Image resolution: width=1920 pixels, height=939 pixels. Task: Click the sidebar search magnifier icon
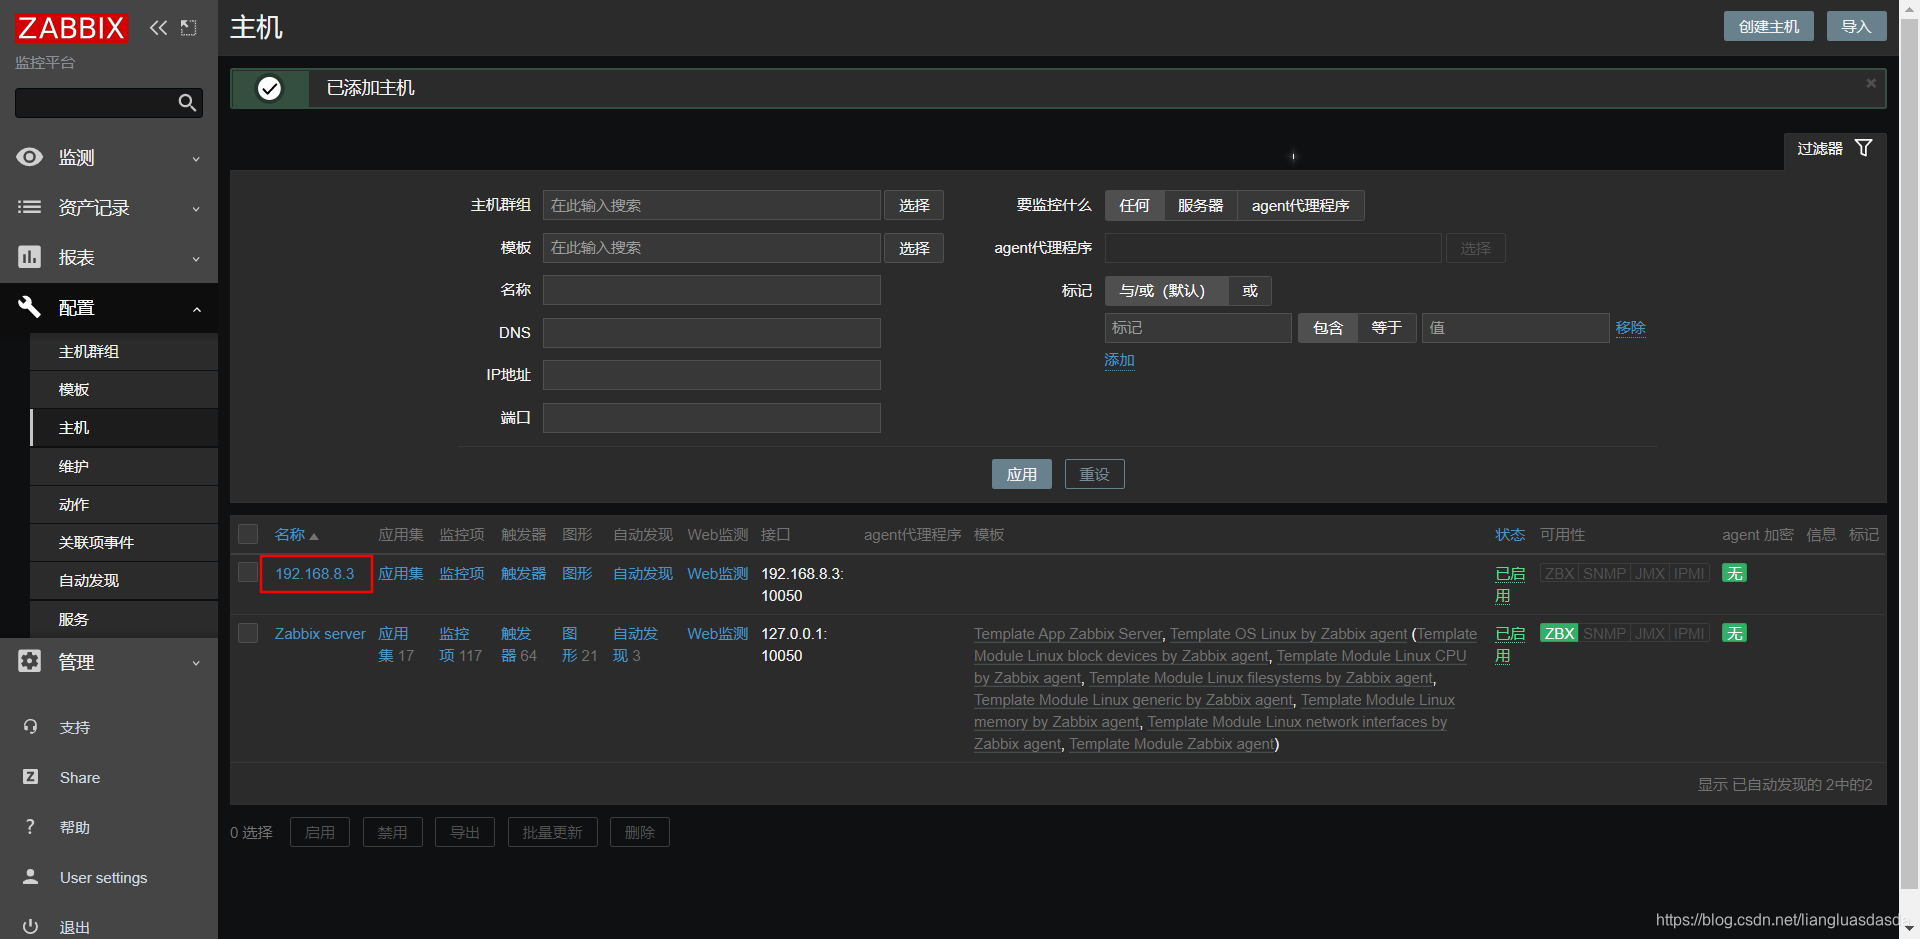pyautogui.click(x=187, y=103)
